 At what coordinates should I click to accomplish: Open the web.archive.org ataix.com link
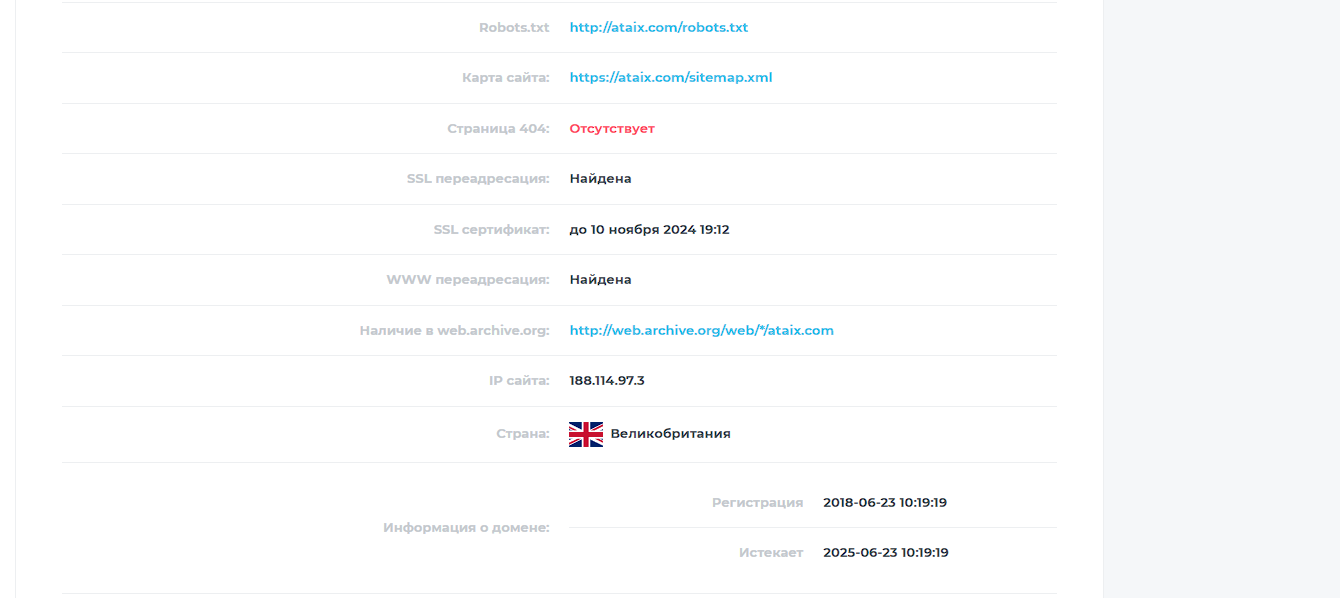coord(702,331)
